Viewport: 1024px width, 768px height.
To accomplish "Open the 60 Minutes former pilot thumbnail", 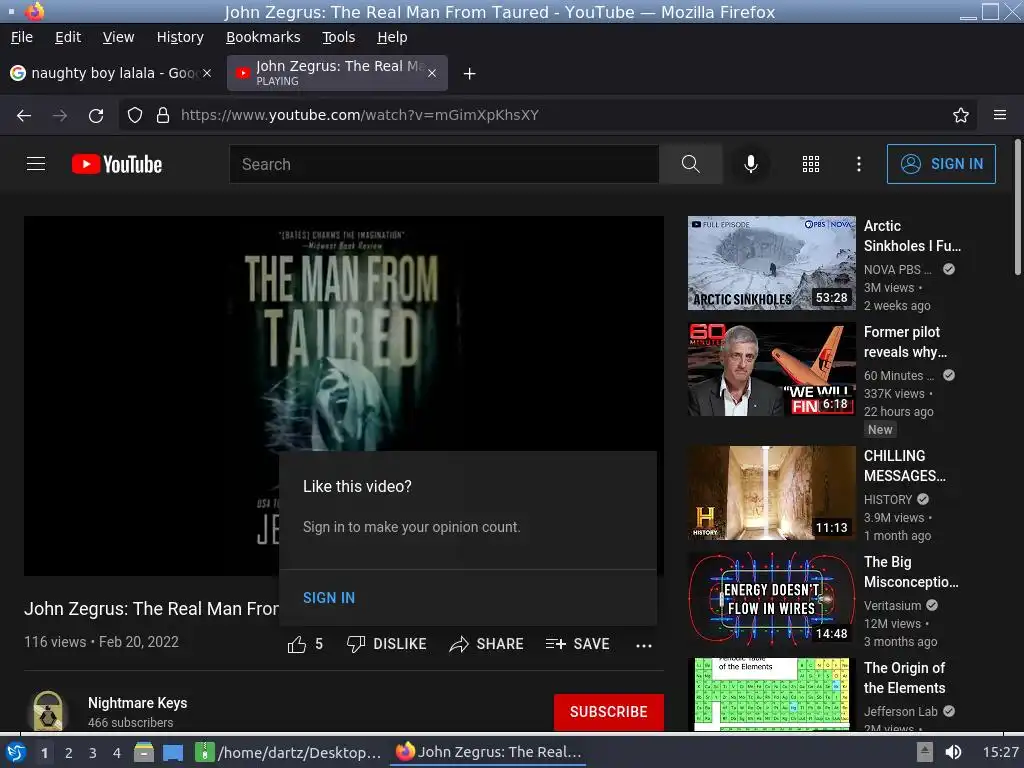I will click(771, 369).
